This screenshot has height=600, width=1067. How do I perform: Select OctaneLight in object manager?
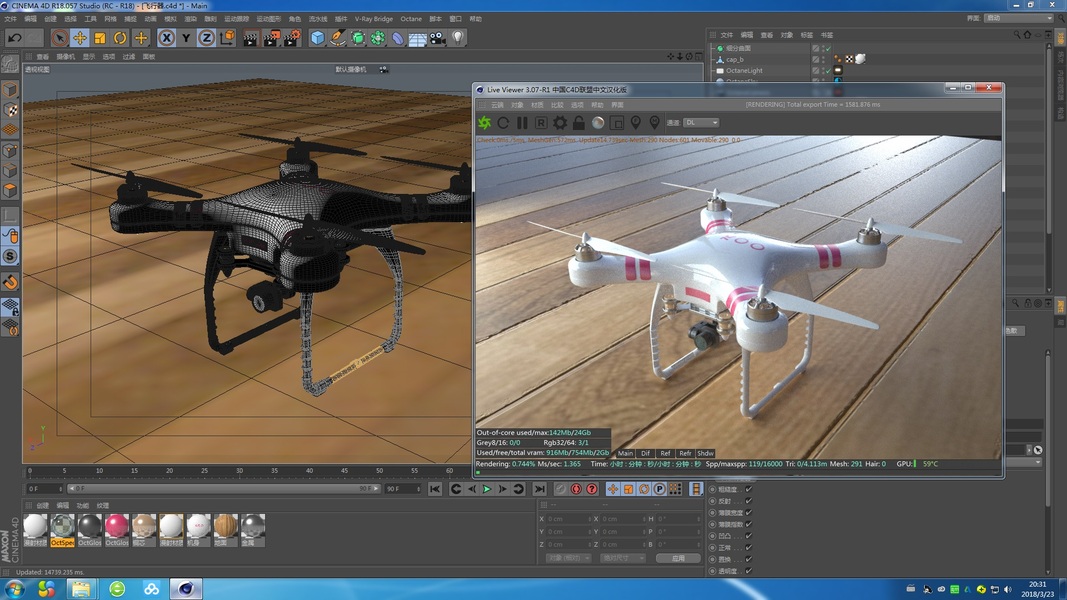744,71
